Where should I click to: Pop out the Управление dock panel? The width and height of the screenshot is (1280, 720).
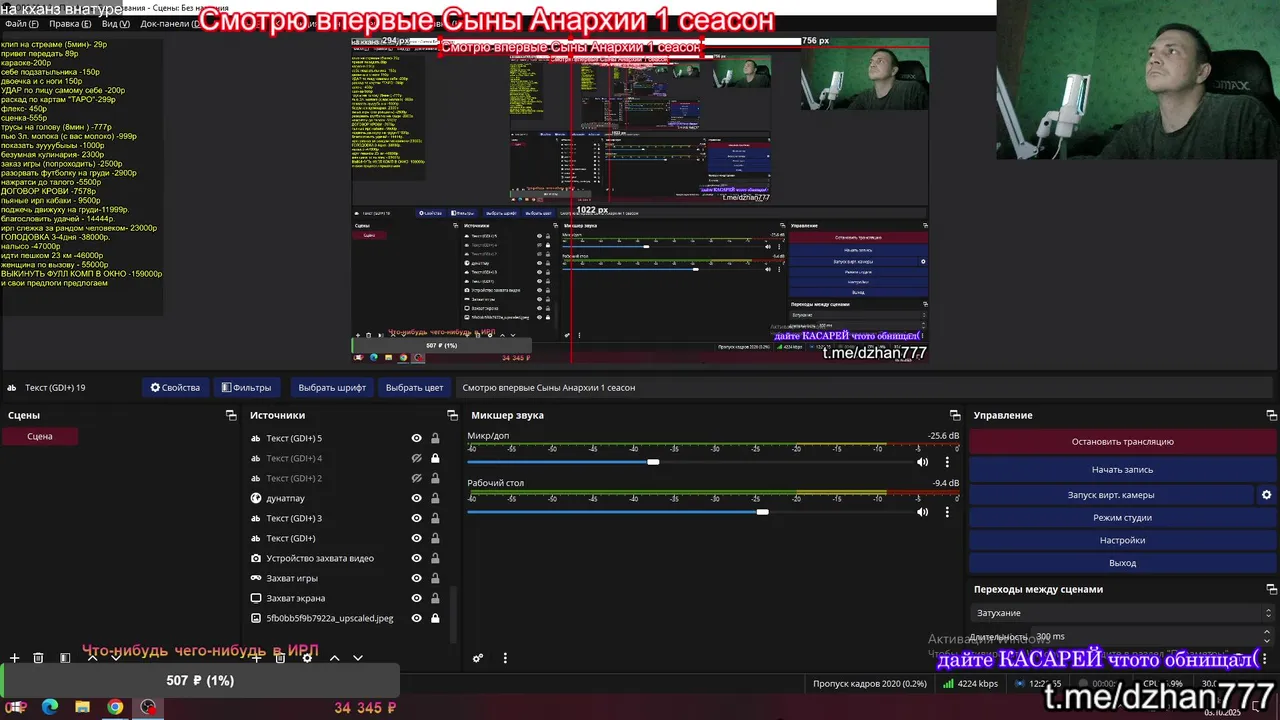[x=1272, y=415]
